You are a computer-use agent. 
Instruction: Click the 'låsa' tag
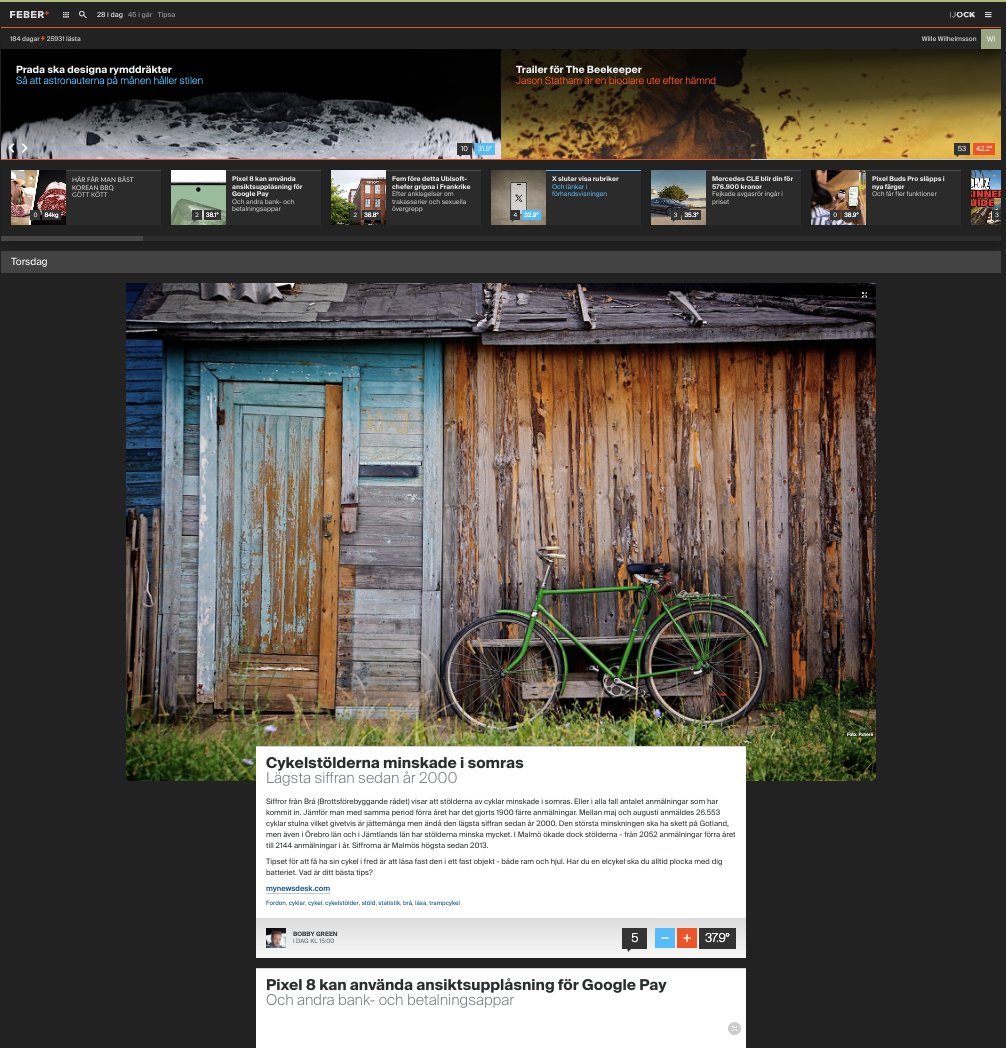point(420,903)
